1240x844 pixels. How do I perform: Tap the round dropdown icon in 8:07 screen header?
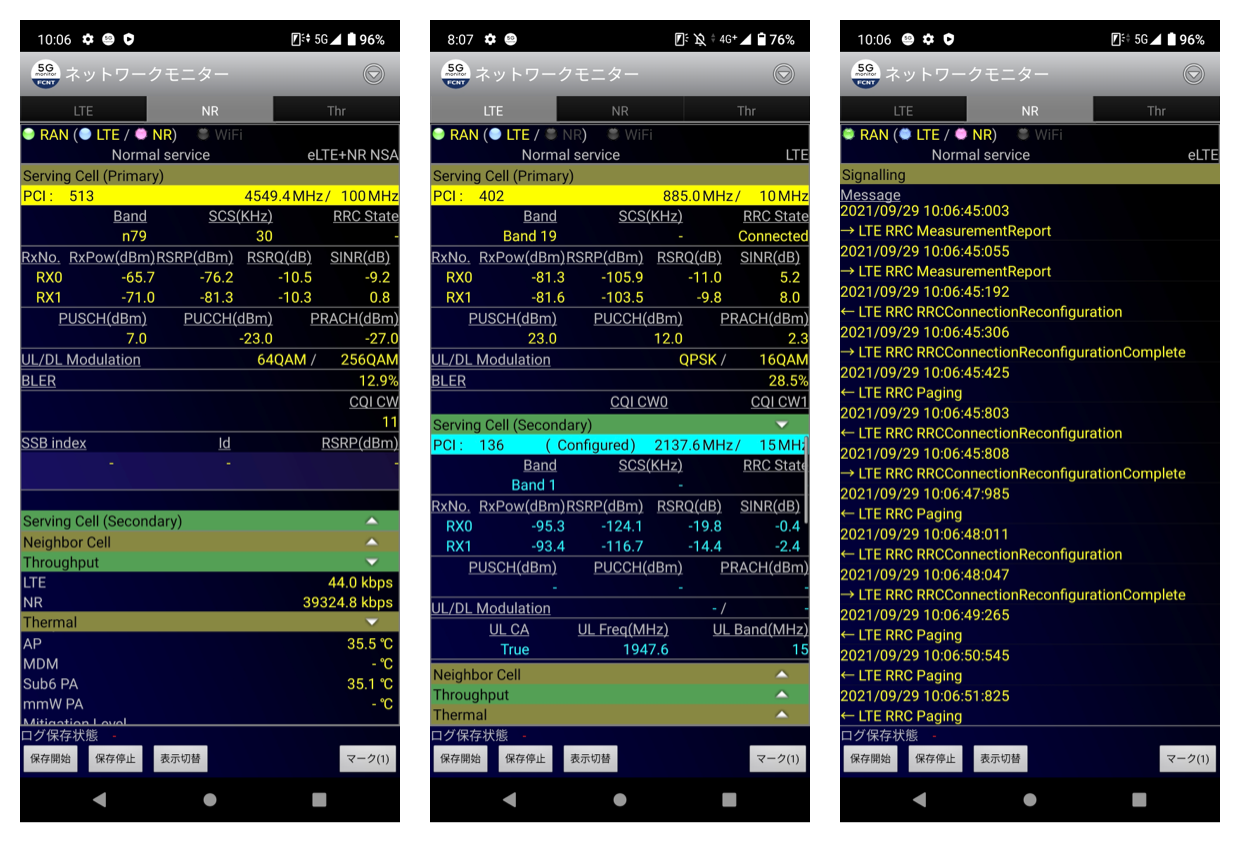coord(783,74)
